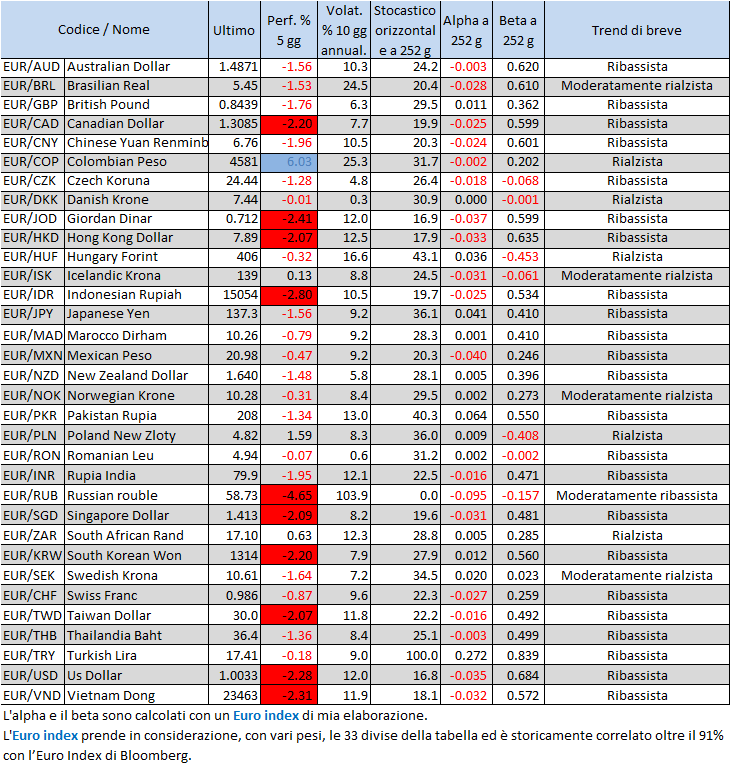Click the 'South Korean Won' cell
This screenshot has height=765, width=730.
click(x=137, y=556)
